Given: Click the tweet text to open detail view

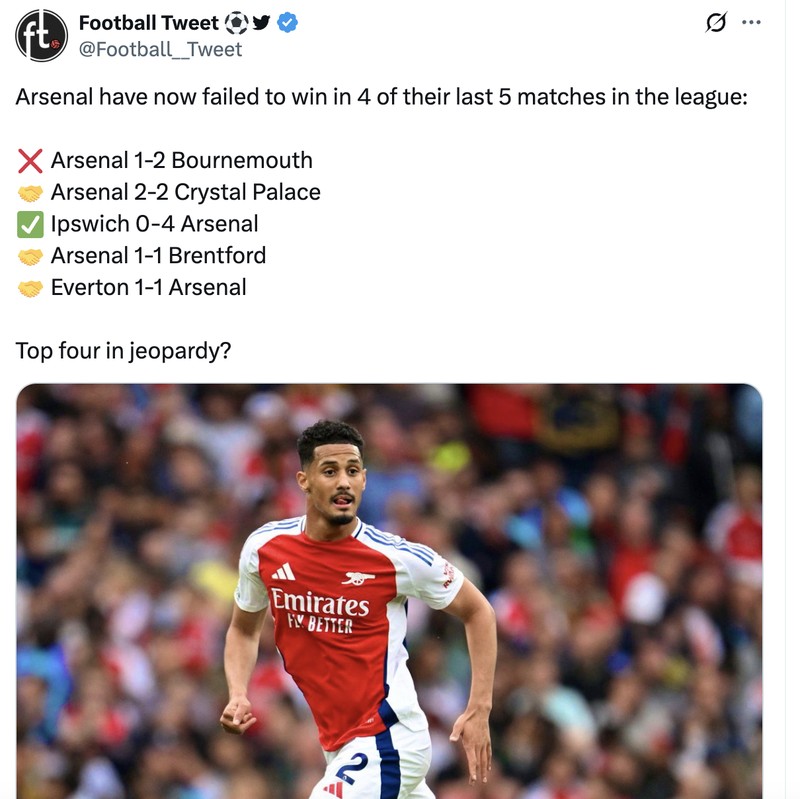Looking at the screenshot, I should [x=300, y=94].
